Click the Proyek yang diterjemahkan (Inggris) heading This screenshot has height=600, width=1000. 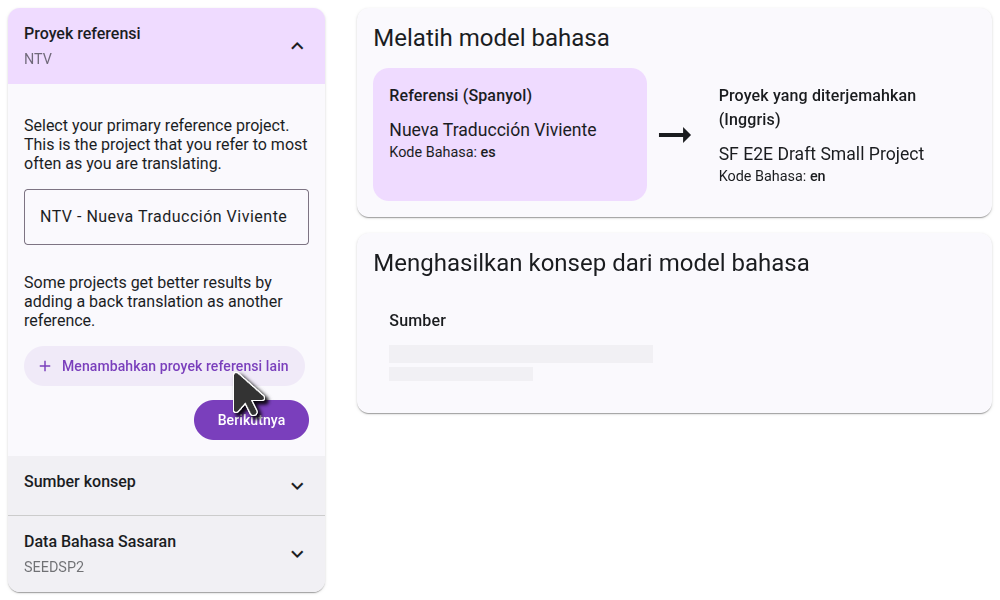click(817, 107)
